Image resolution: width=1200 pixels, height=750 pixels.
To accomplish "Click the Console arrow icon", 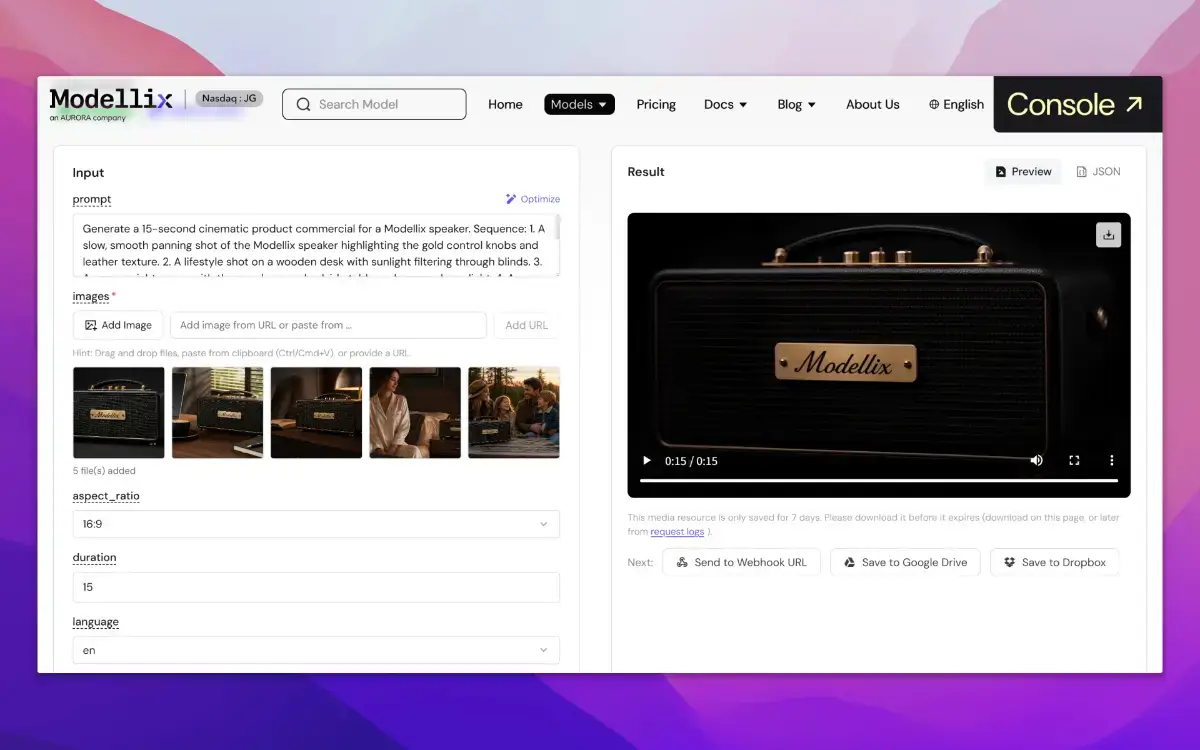I will 1133,103.
